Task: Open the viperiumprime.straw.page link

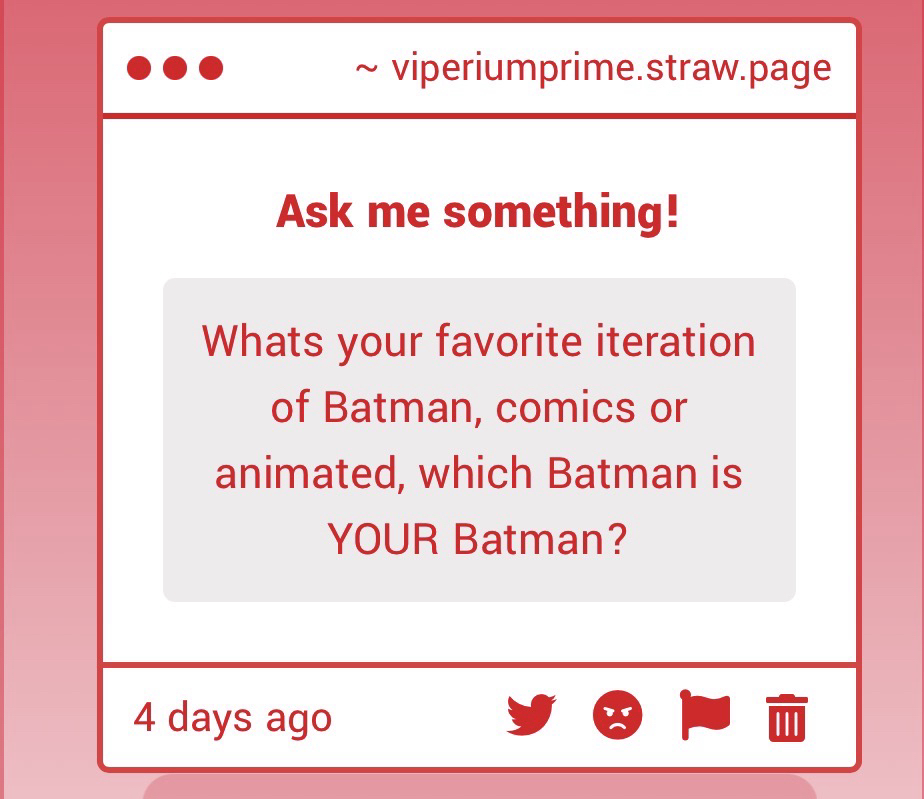Action: click(x=611, y=69)
